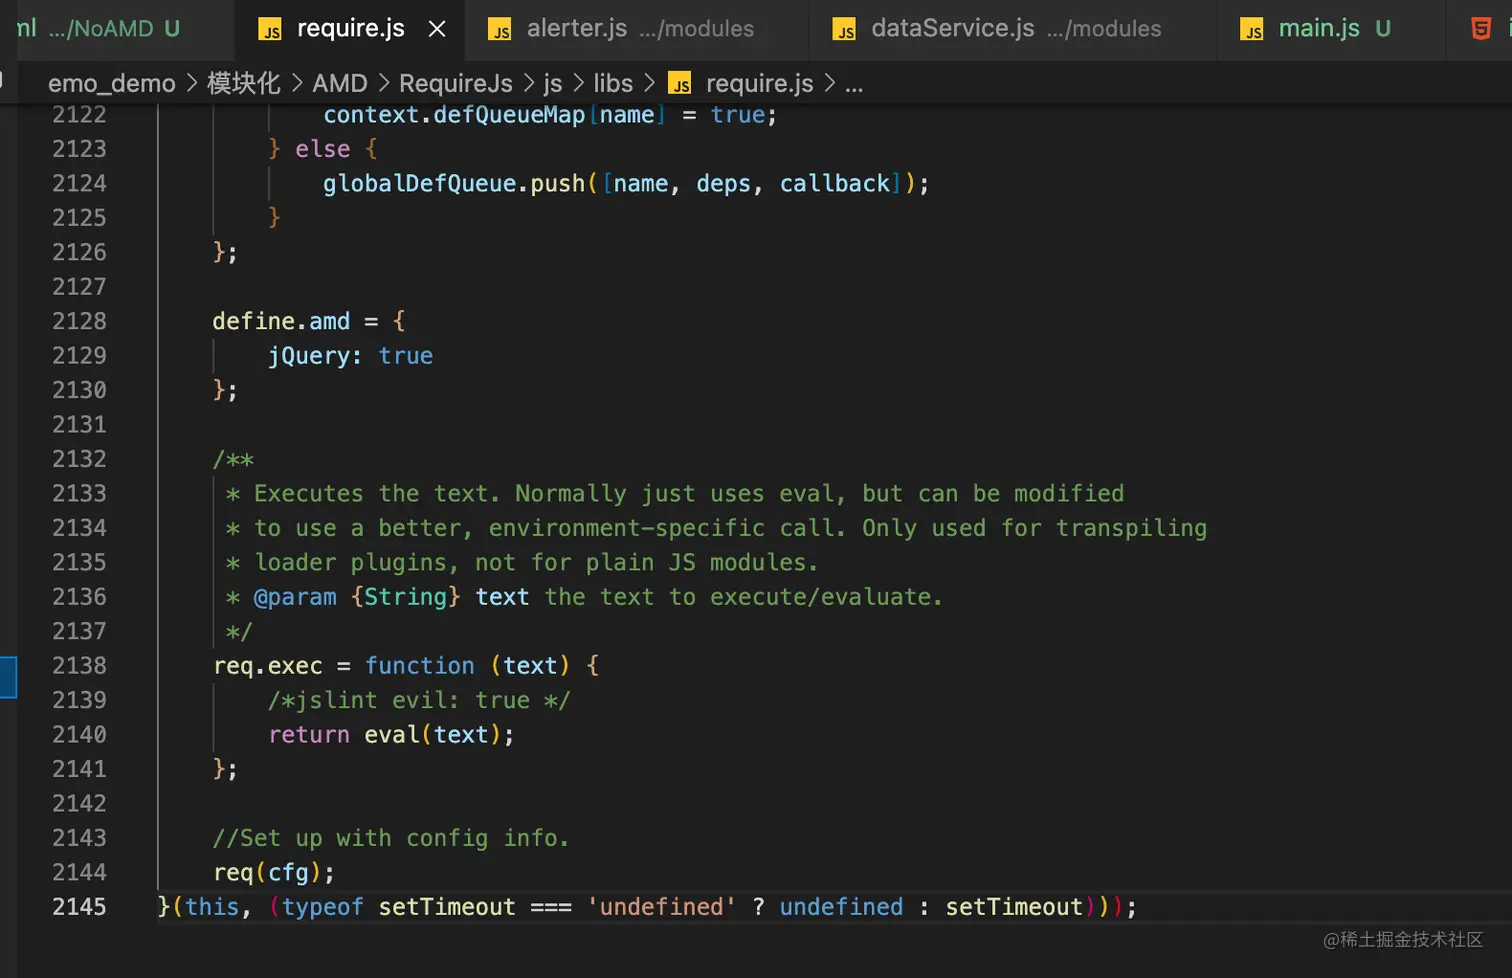Click the blue marker beside line 2138
The height and width of the screenshot is (978, 1512).
(8, 677)
